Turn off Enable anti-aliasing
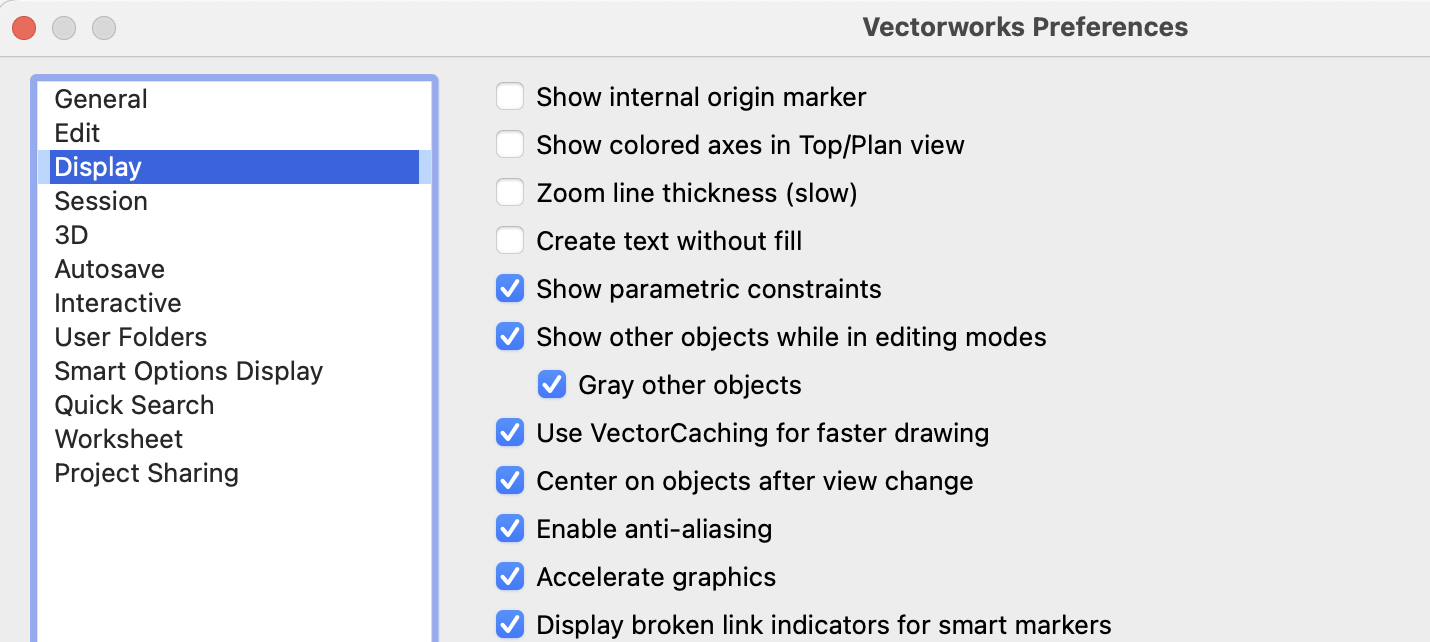Screen dimensions: 1430x642 [x=510, y=528]
